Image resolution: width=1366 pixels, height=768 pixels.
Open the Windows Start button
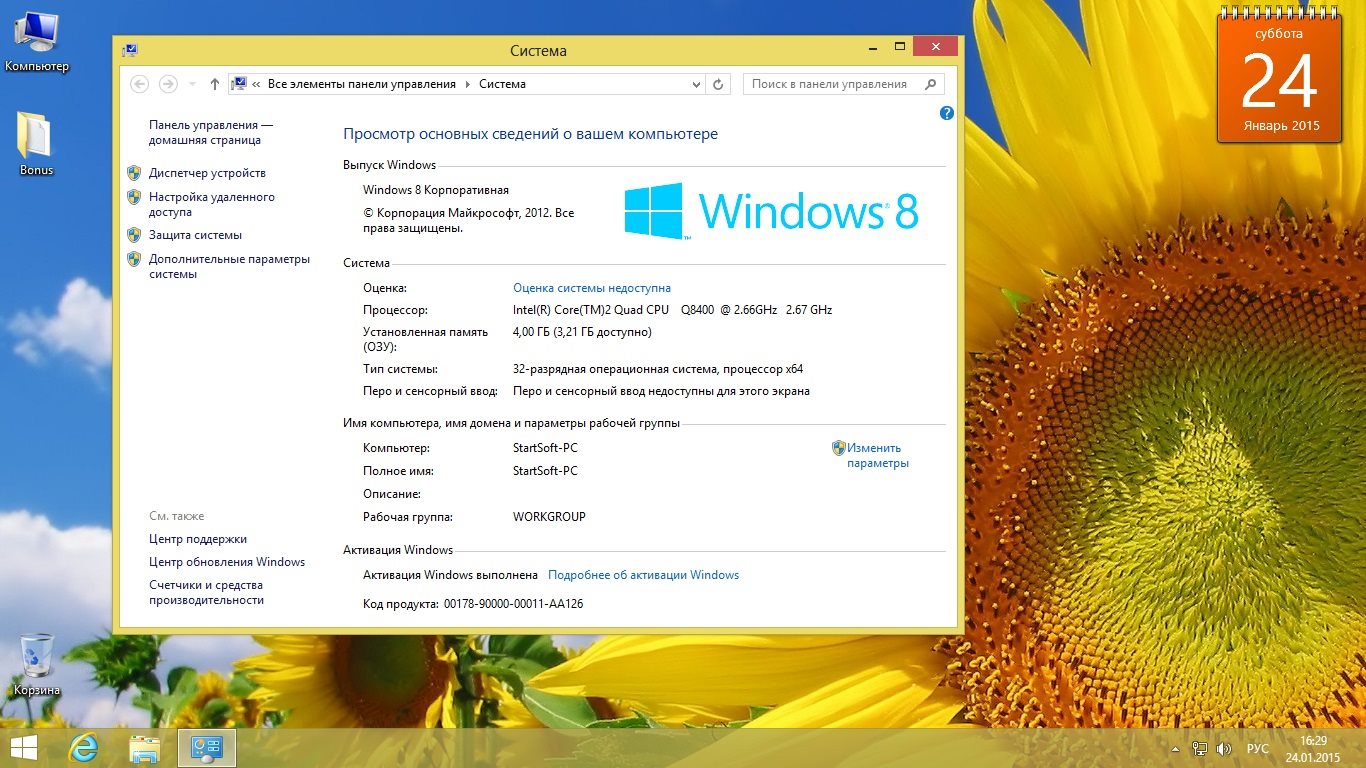tap(23, 748)
